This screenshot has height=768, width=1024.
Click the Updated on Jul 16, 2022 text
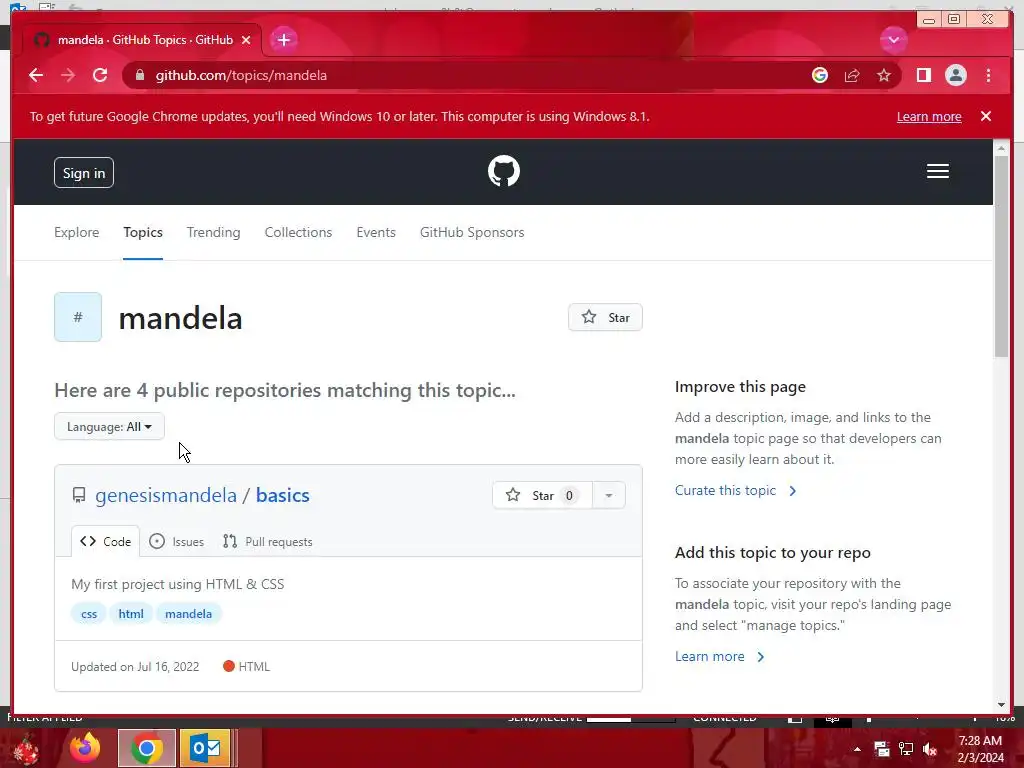pos(135,667)
